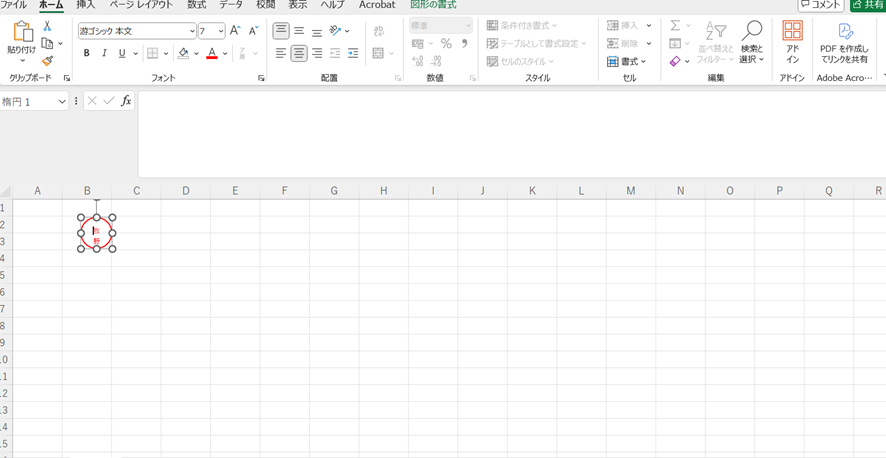
Task: Click the 共有 (Share) button
Action: click(x=867, y=5)
